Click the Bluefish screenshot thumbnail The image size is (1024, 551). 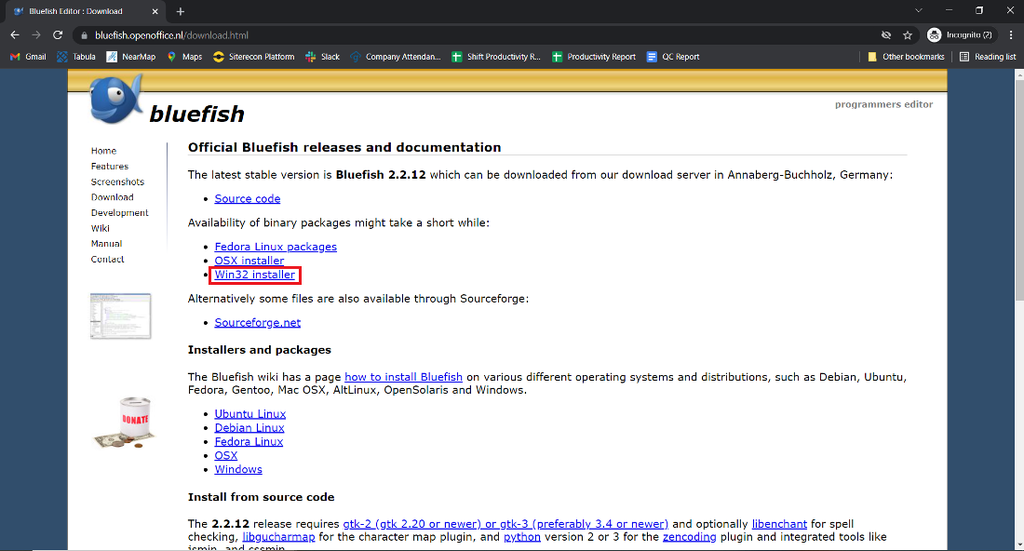[x=120, y=316]
